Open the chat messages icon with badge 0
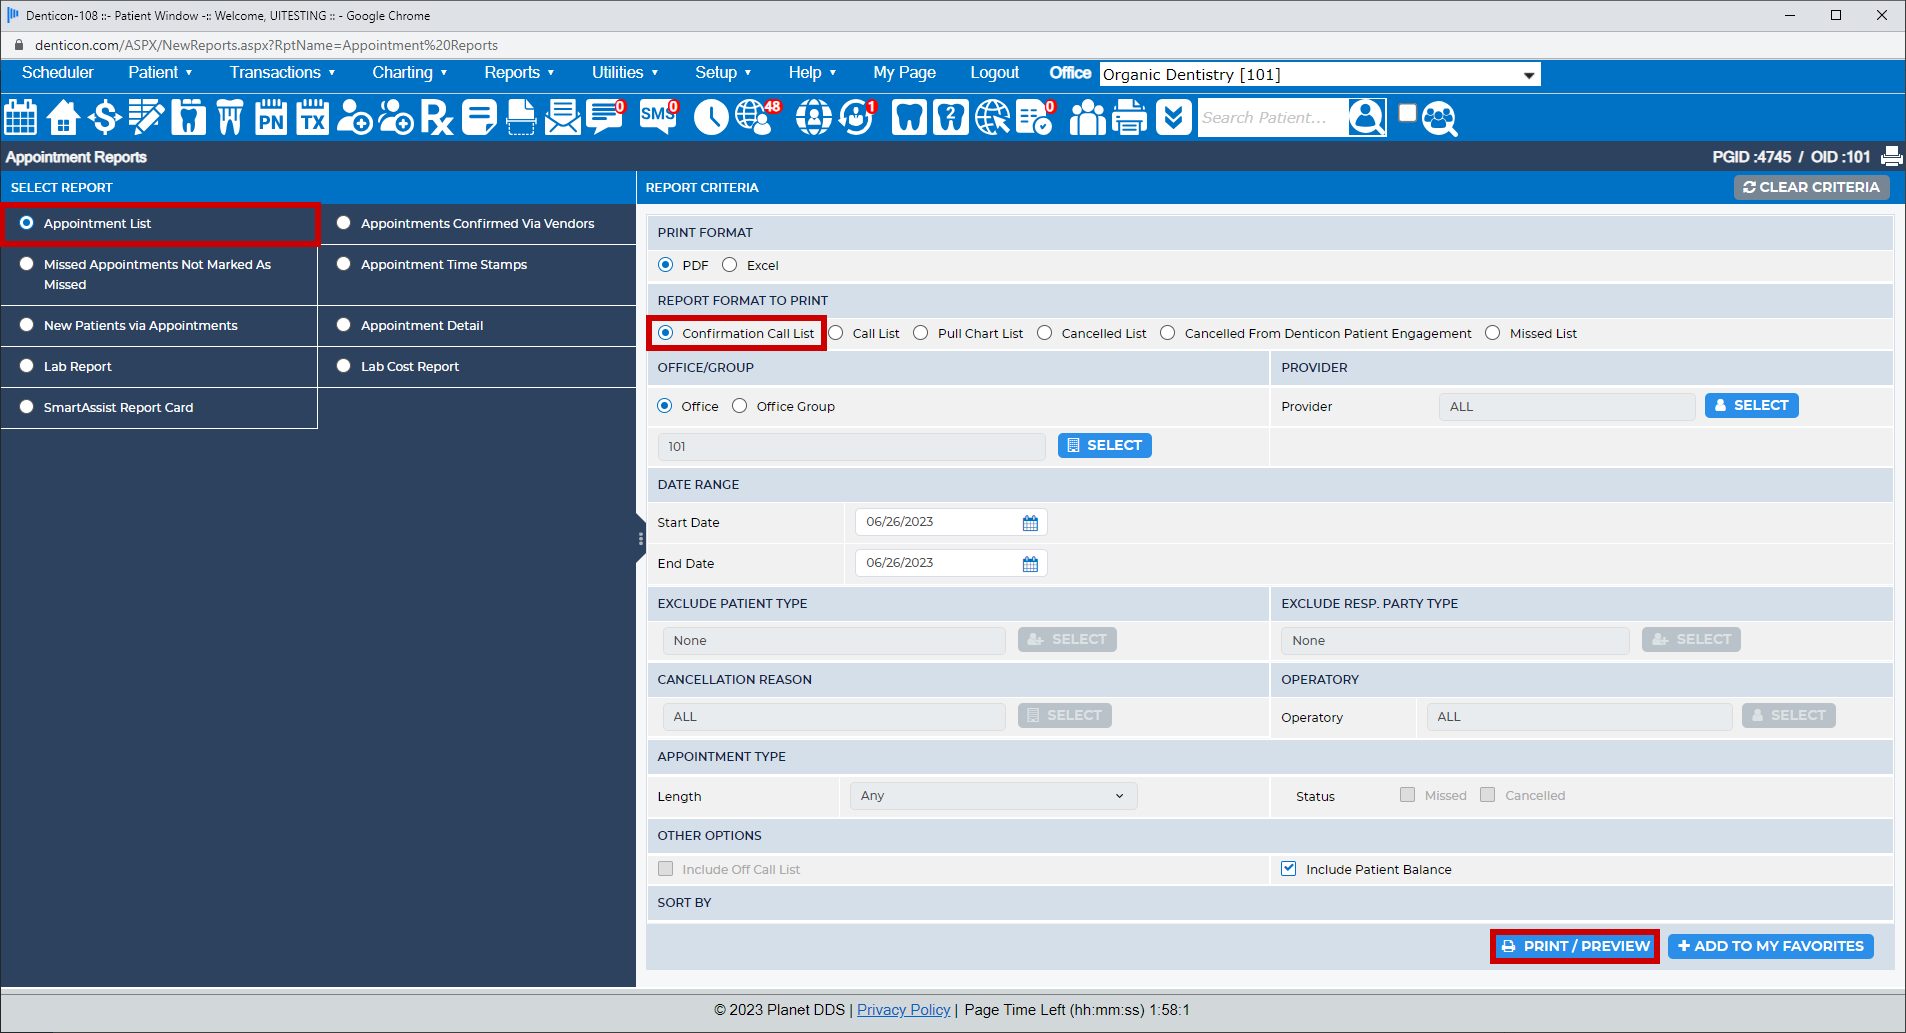 tap(606, 117)
